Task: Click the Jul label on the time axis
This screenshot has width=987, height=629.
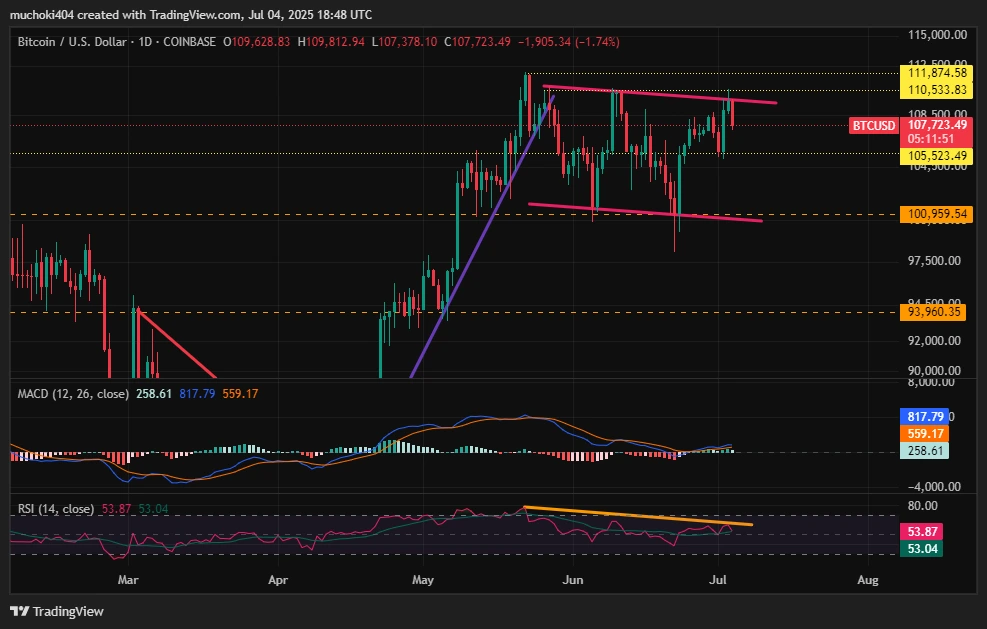Action: (x=718, y=580)
